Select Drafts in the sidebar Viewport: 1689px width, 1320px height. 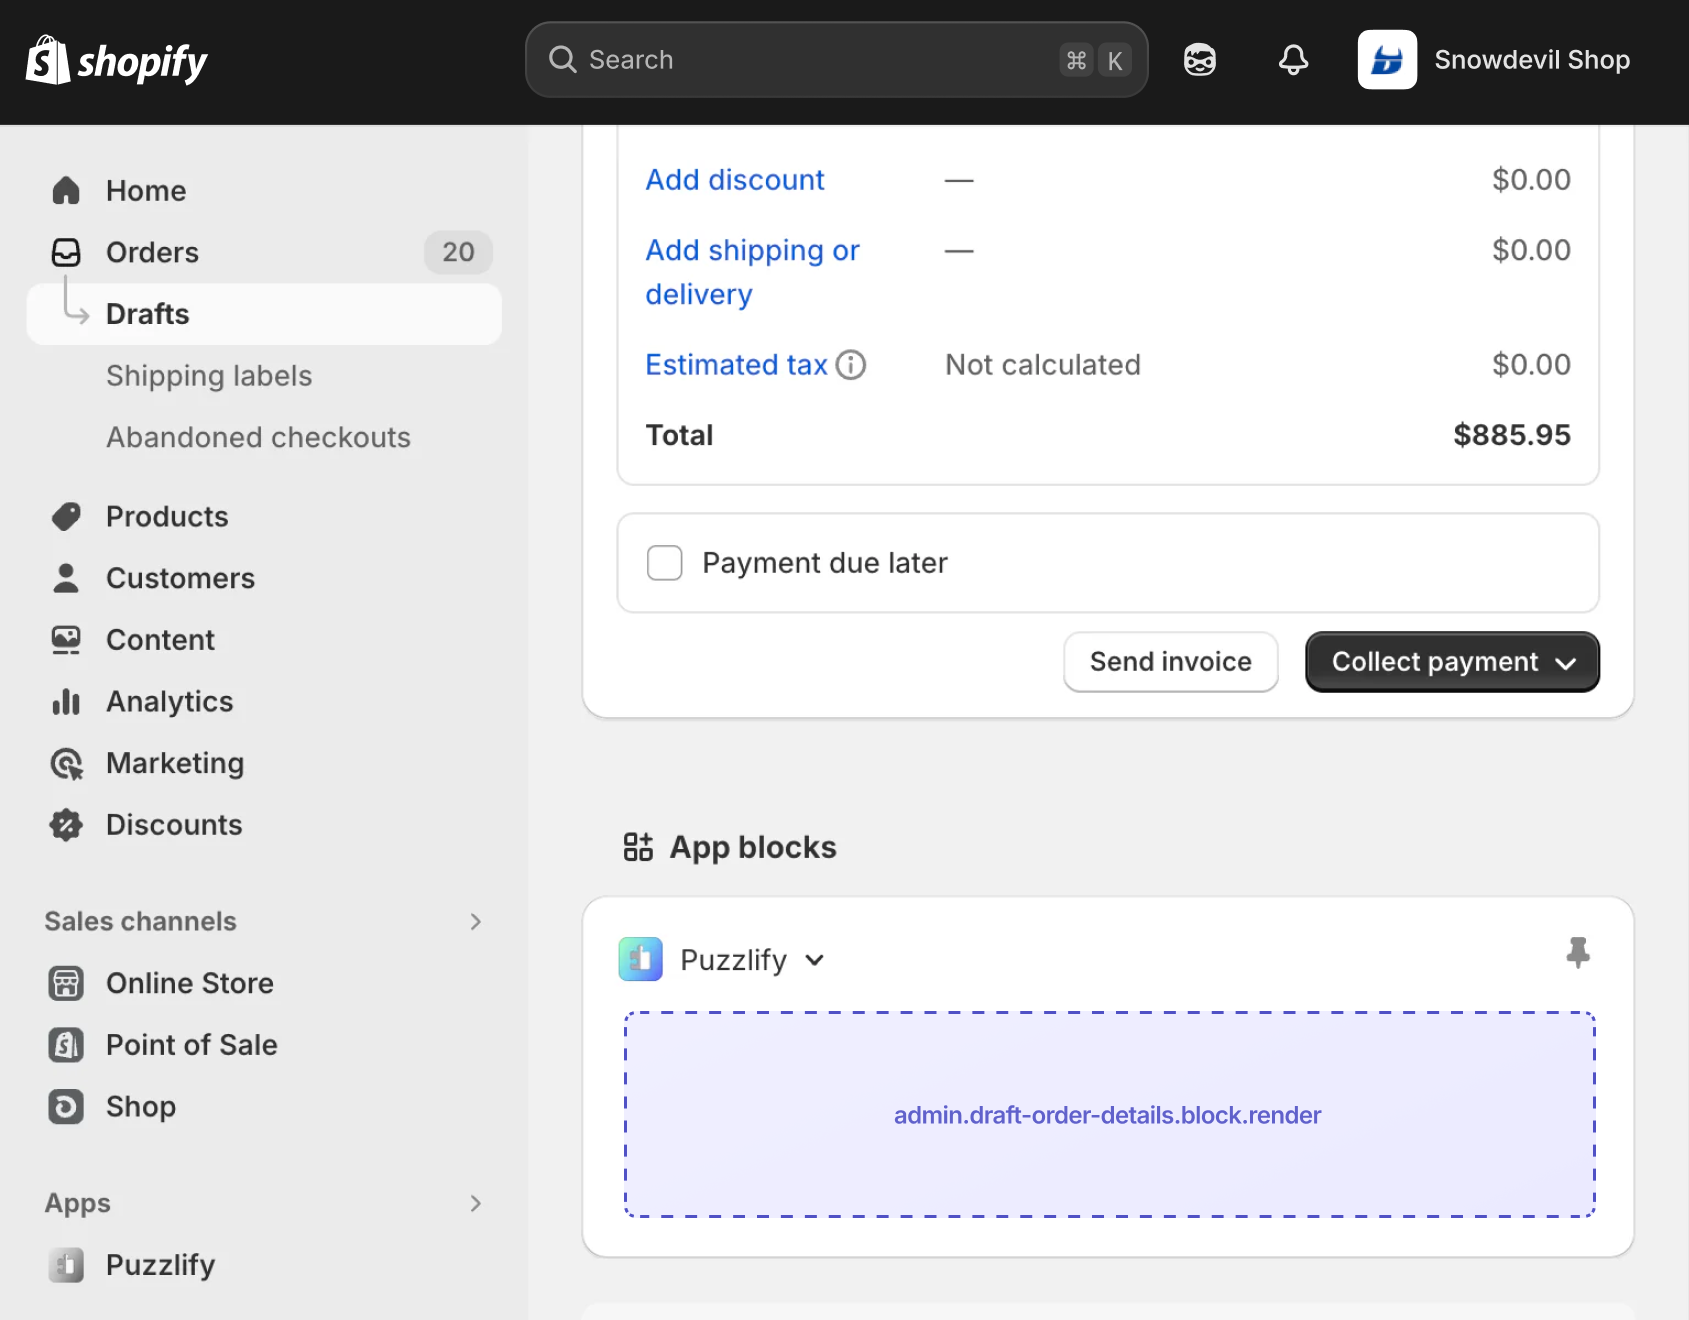(x=264, y=314)
